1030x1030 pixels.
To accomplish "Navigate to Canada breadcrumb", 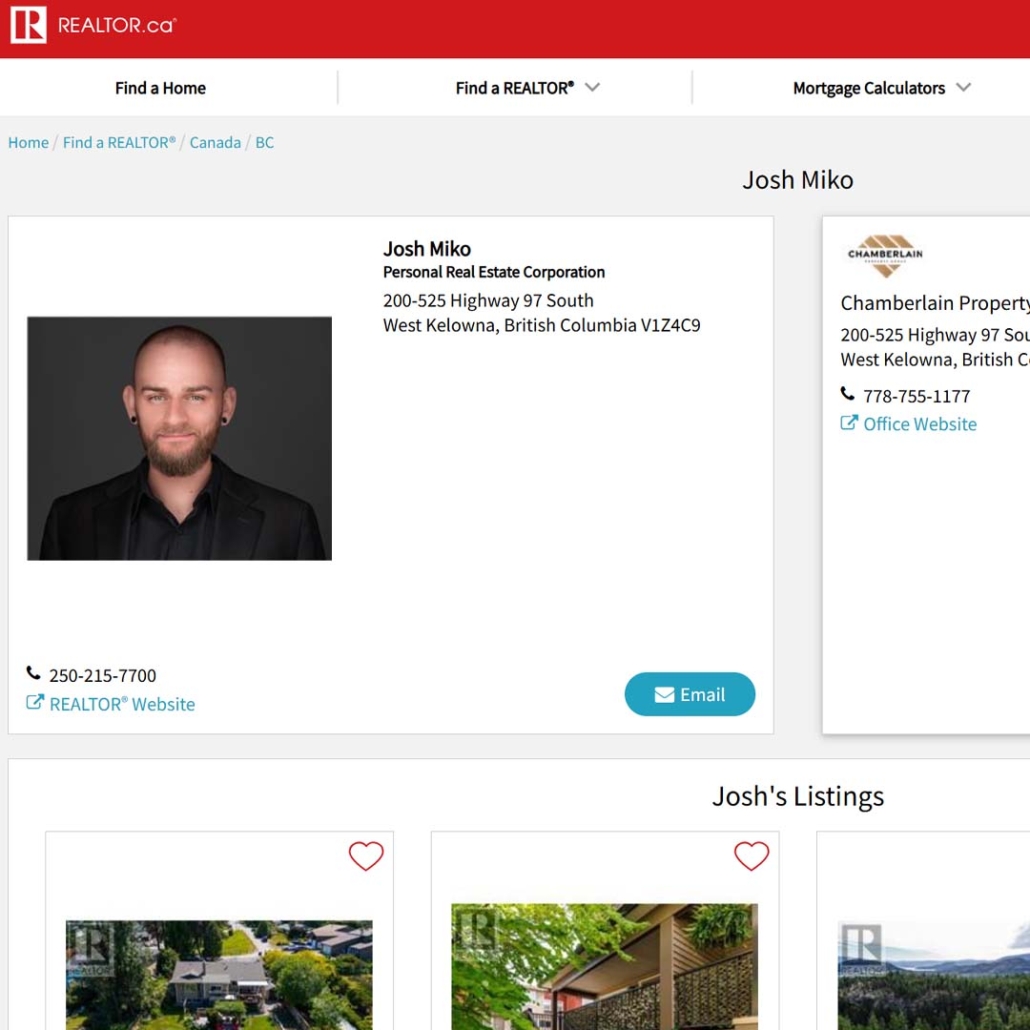I will tap(215, 143).
